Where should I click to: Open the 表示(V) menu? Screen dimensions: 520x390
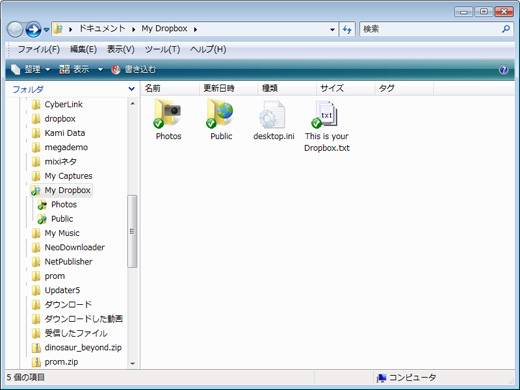pyautogui.click(x=121, y=49)
